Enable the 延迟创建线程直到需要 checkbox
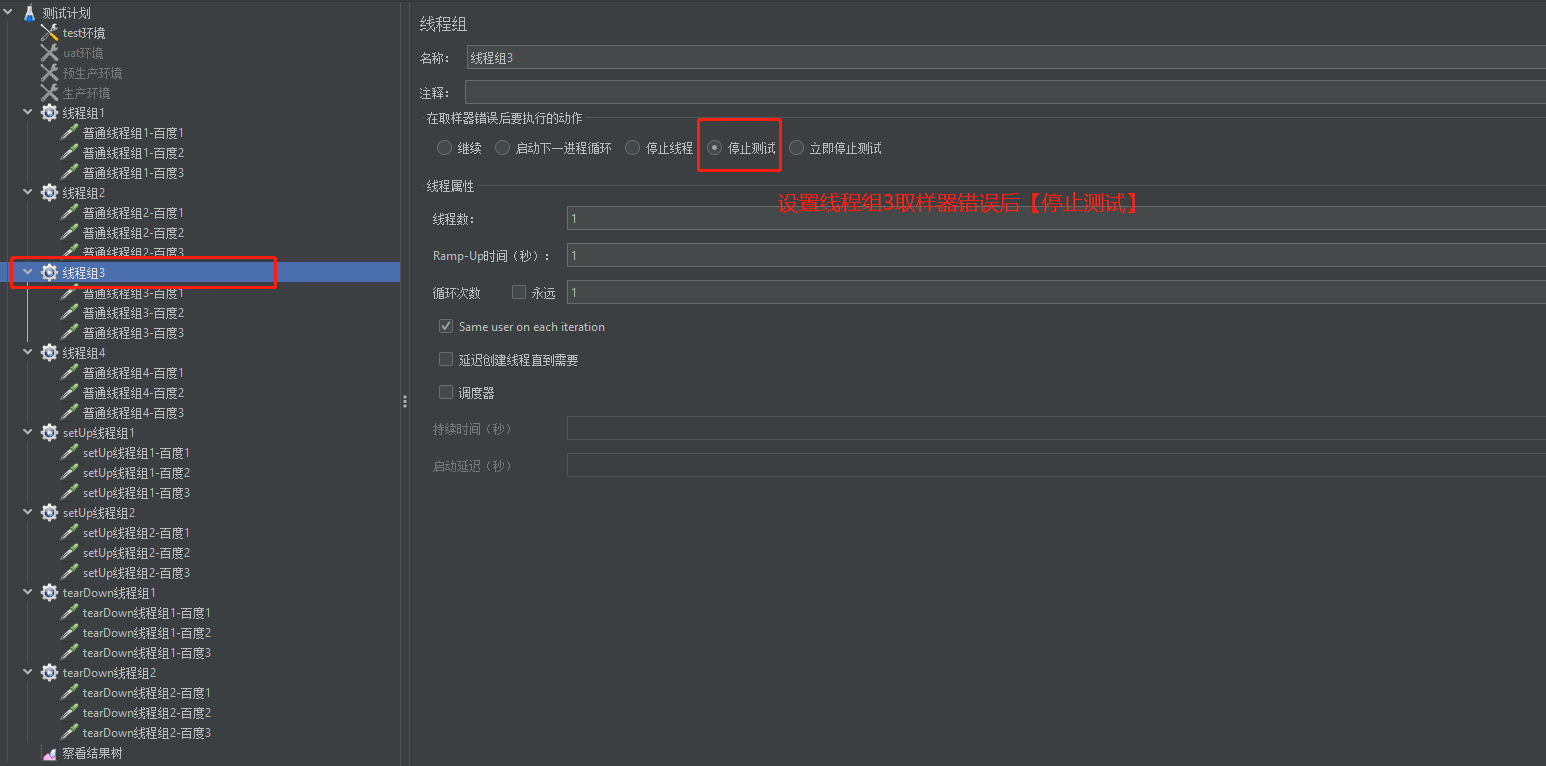The width and height of the screenshot is (1546, 766). coord(446,360)
